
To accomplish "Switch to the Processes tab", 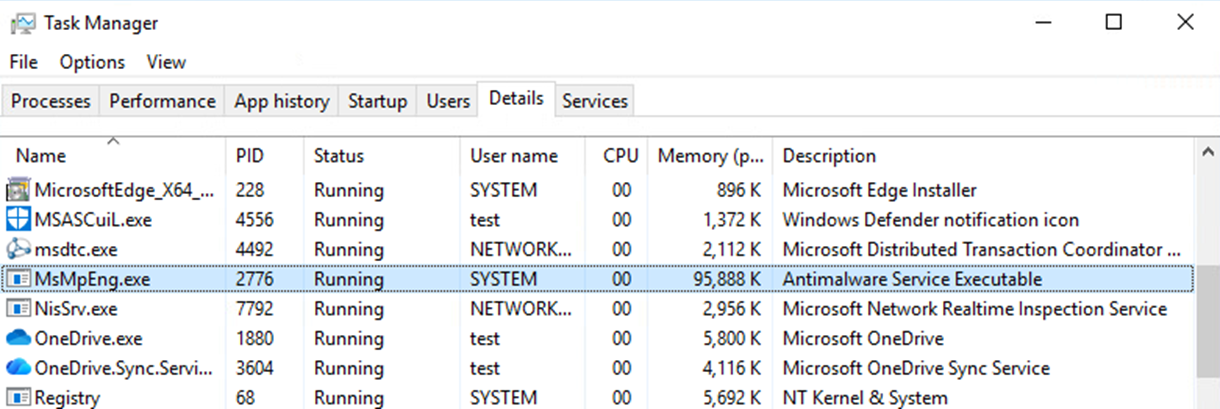I will point(51,101).
